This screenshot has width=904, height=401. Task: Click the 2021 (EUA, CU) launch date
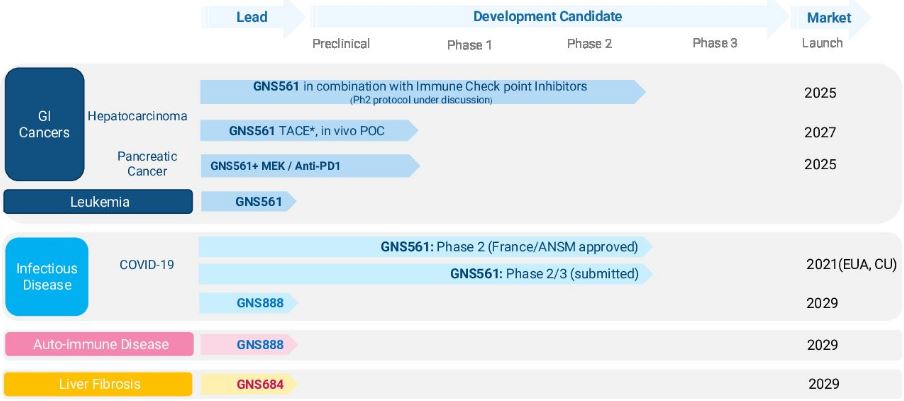tap(851, 264)
